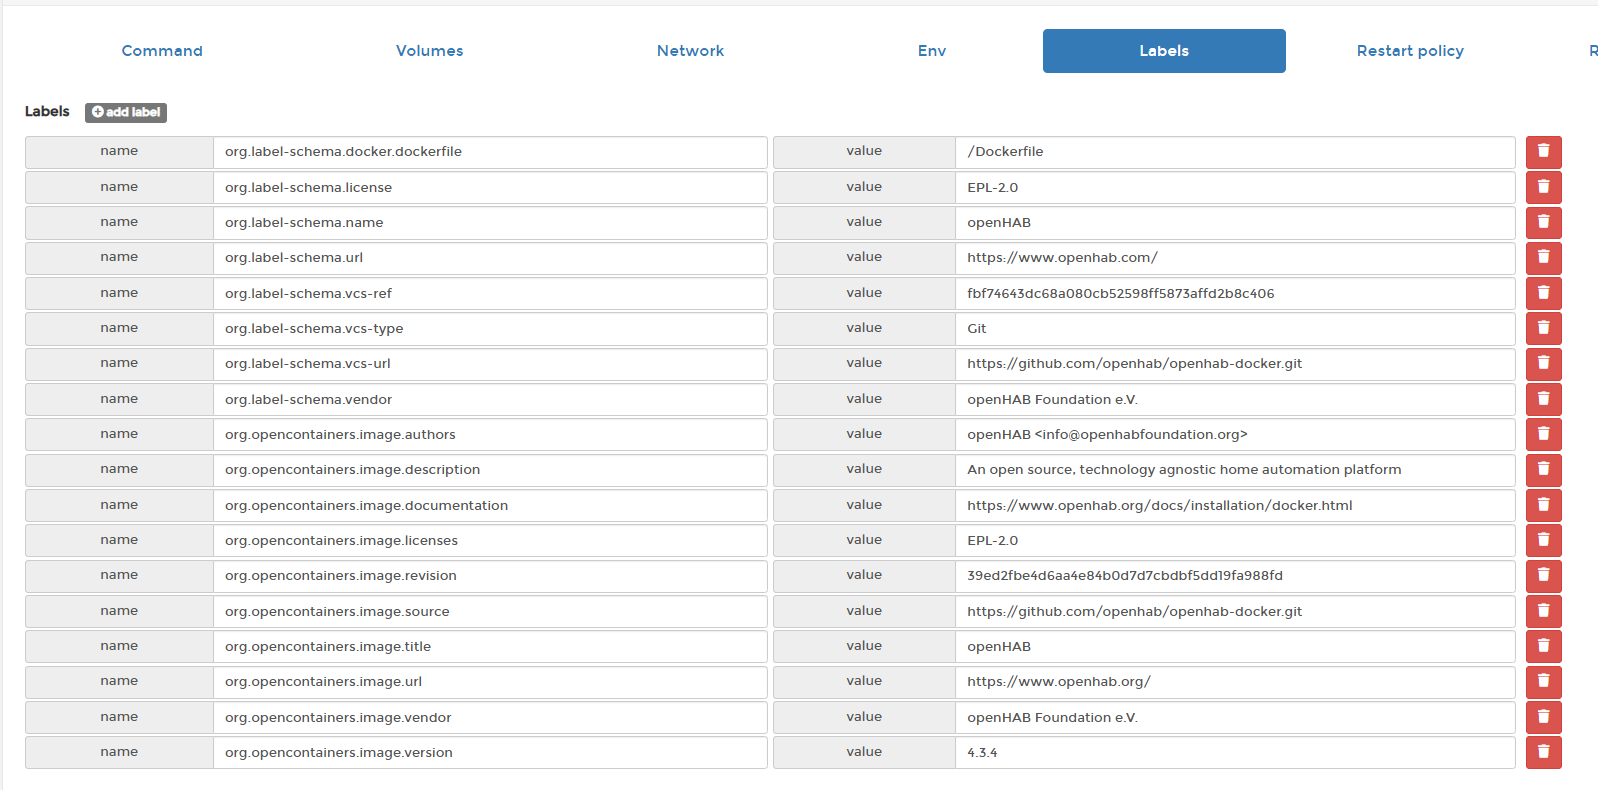Click value field https://www.openhab.org/
The height and width of the screenshot is (790, 1598).
point(1235,682)
